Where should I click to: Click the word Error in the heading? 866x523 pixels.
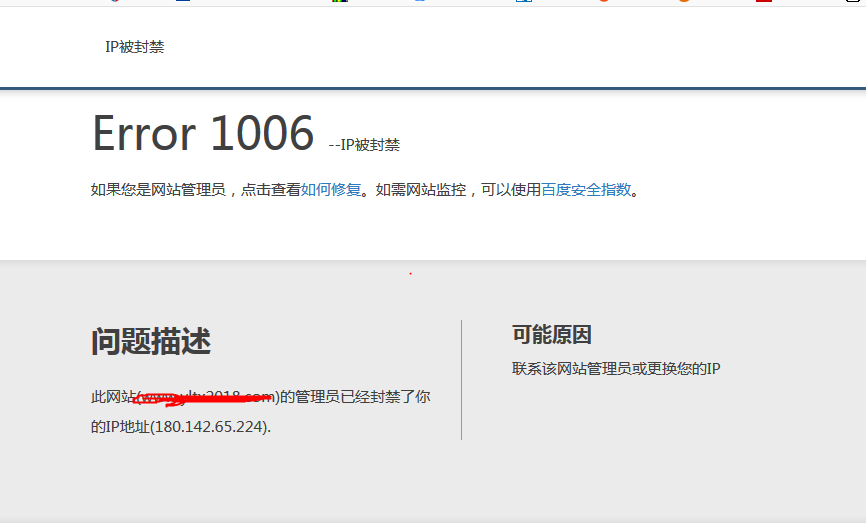click(x=143, y=134)
